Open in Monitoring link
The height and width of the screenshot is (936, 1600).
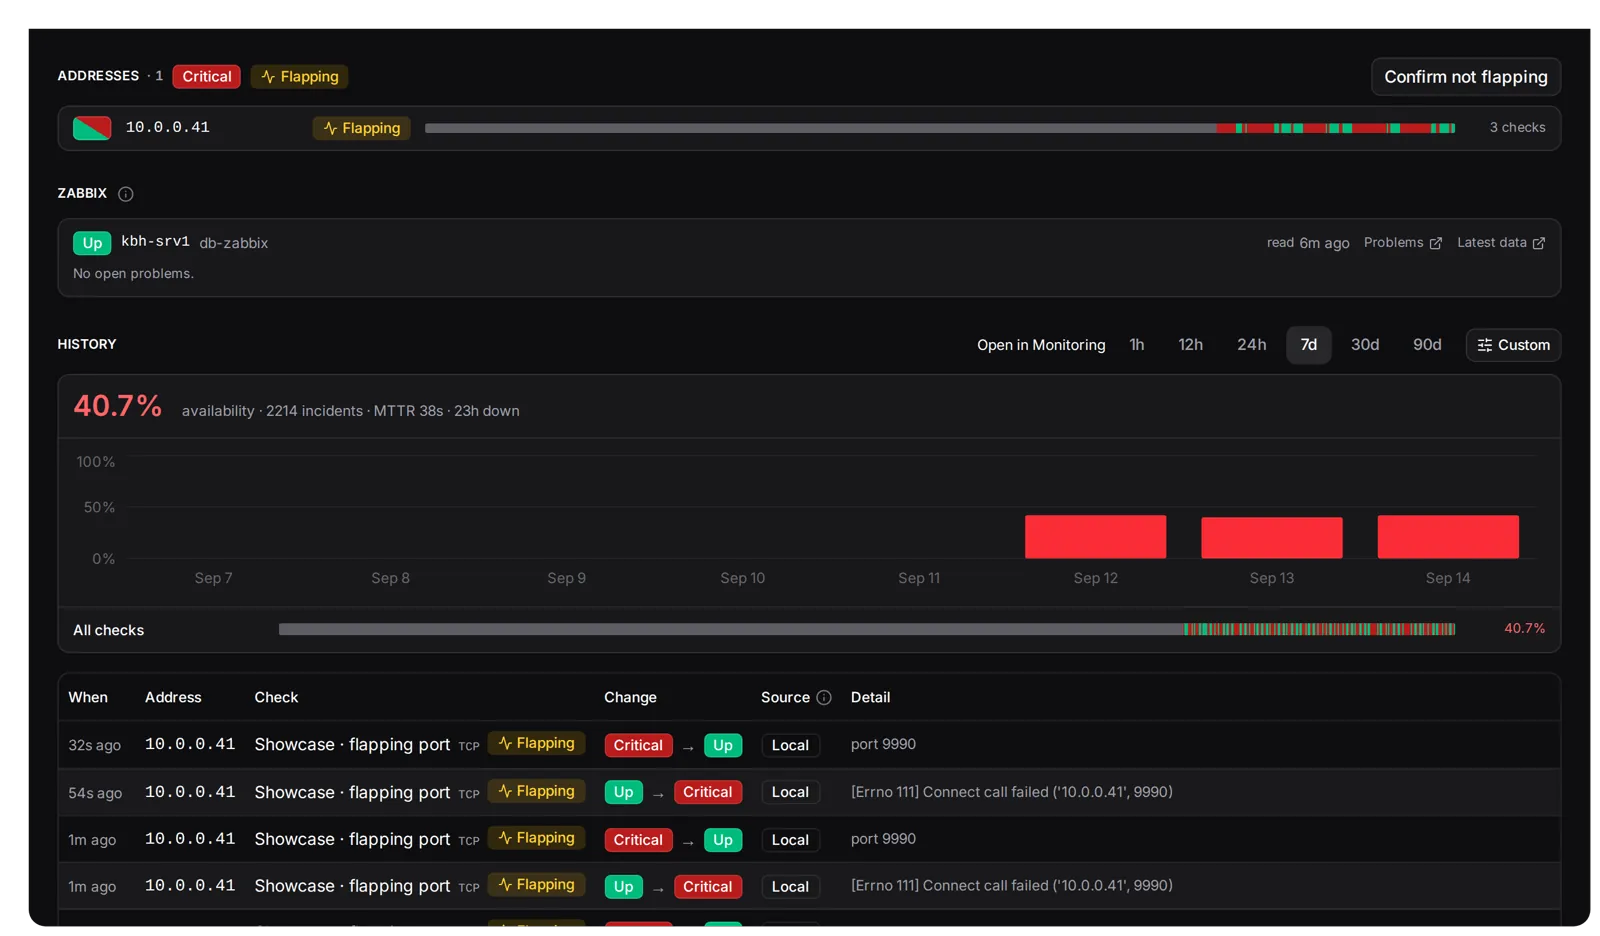(1041, 345)
